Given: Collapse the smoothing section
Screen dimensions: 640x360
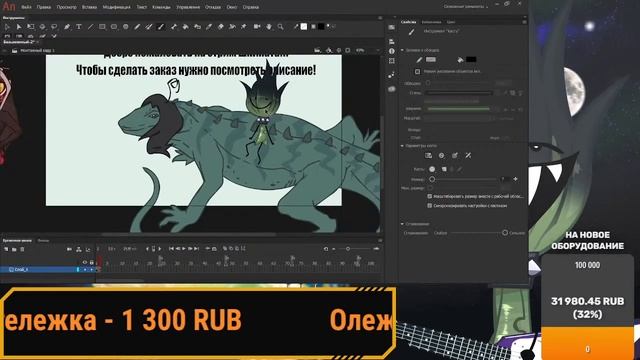Looking at the screenshot, I should (402, 224).
